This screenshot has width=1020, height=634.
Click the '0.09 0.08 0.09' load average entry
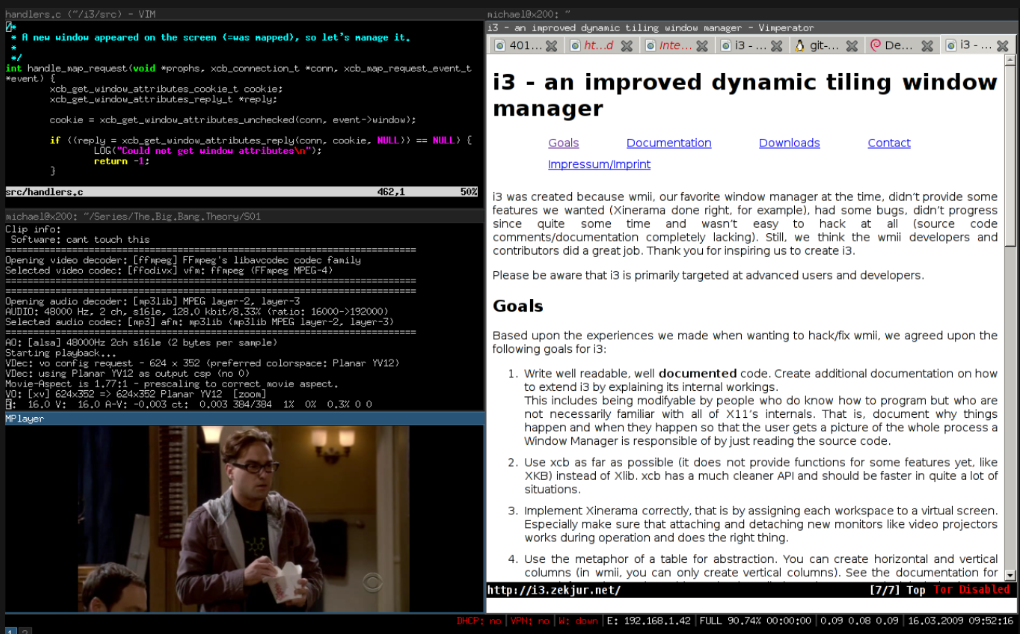click(859, 621)
